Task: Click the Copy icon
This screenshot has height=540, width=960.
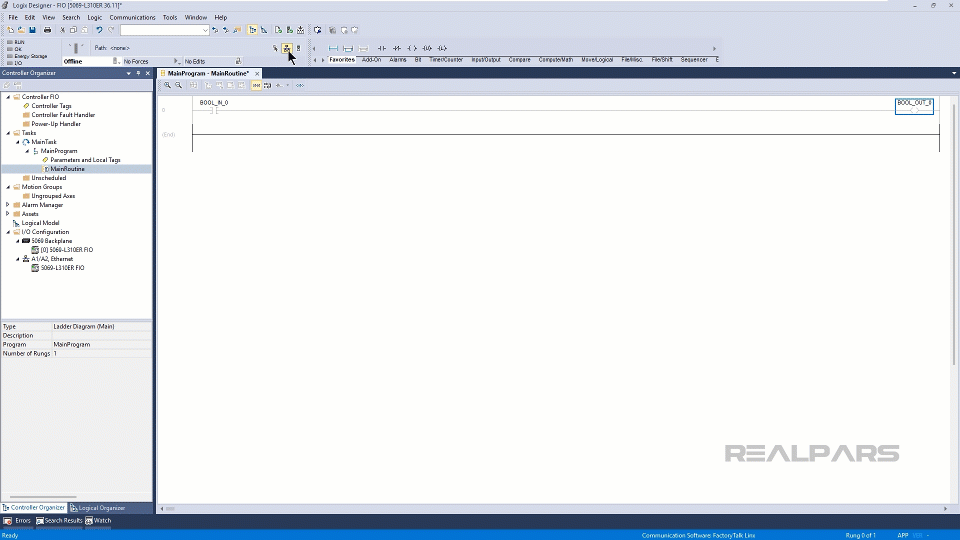Action: click(x=73, y=30)
